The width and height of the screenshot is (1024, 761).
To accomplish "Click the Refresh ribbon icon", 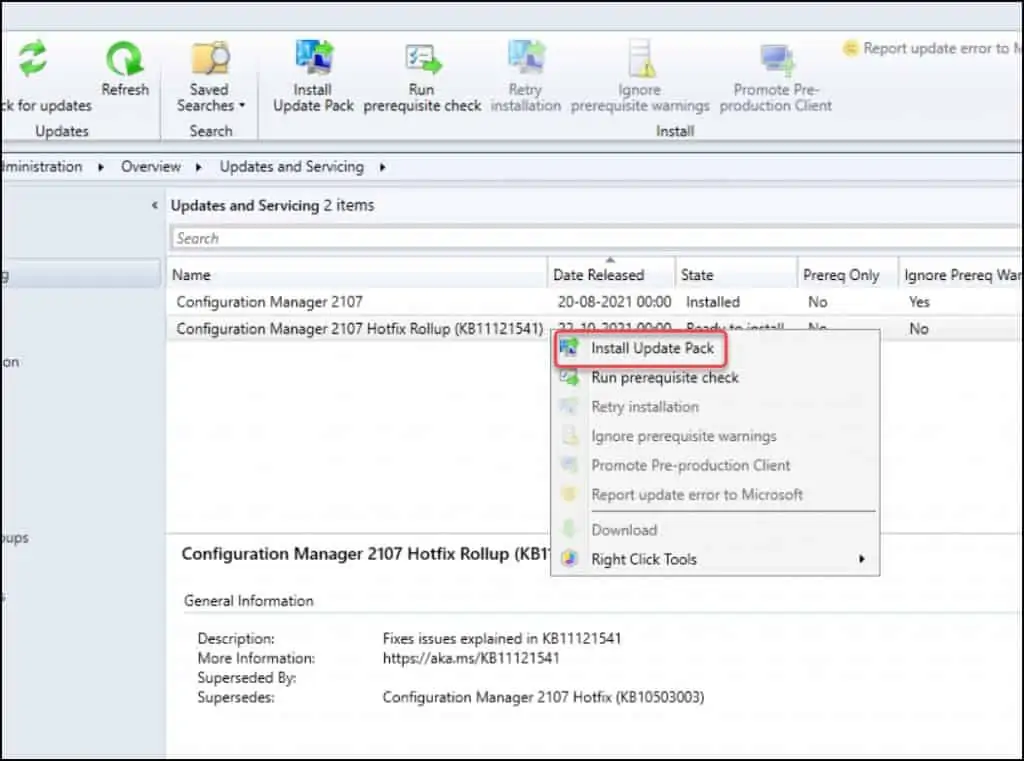I will [x=124, y=59].
